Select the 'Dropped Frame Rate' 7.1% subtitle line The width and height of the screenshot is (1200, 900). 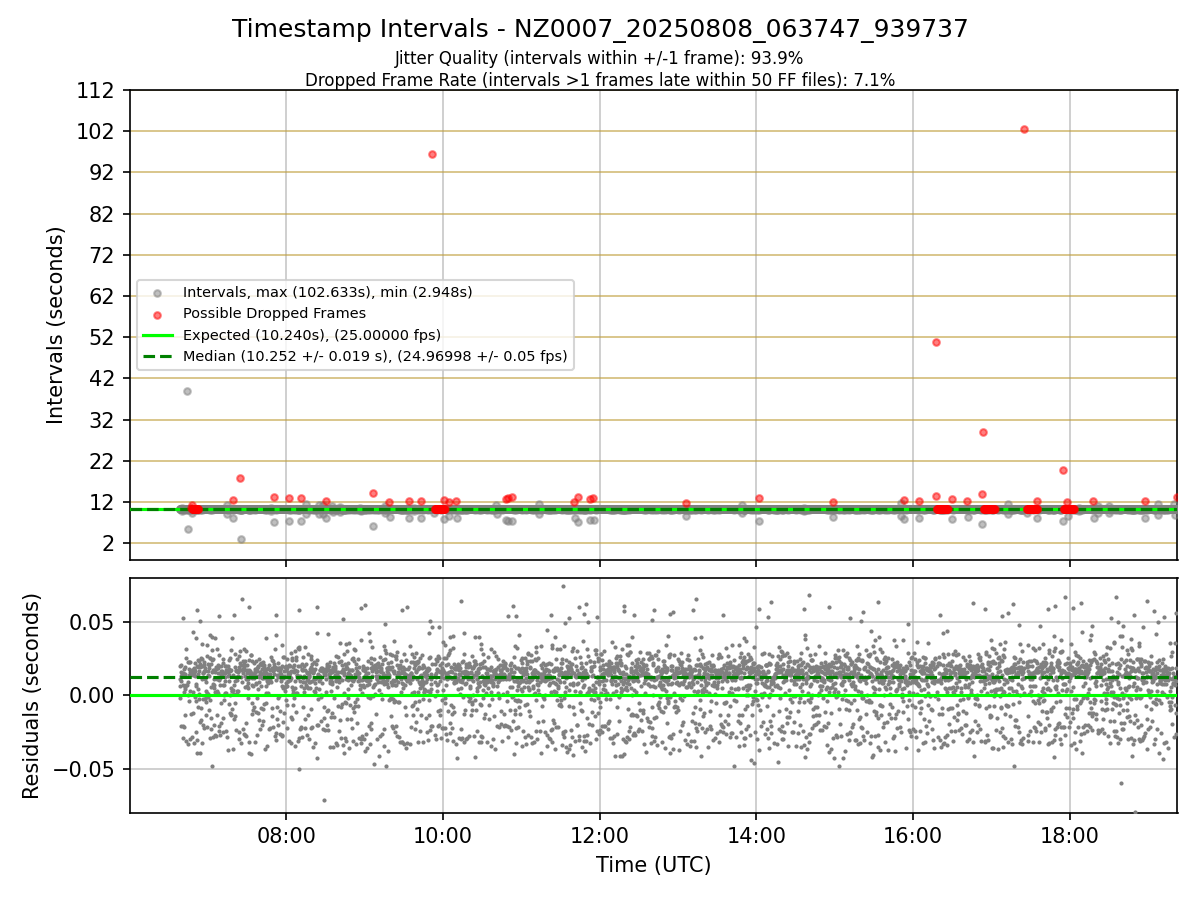tap(600, 80)
